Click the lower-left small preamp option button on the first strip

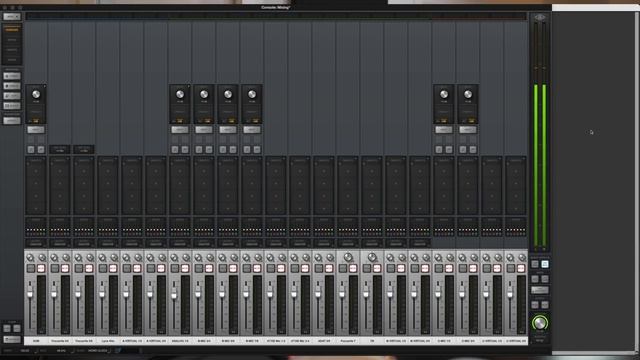(31, 149)
